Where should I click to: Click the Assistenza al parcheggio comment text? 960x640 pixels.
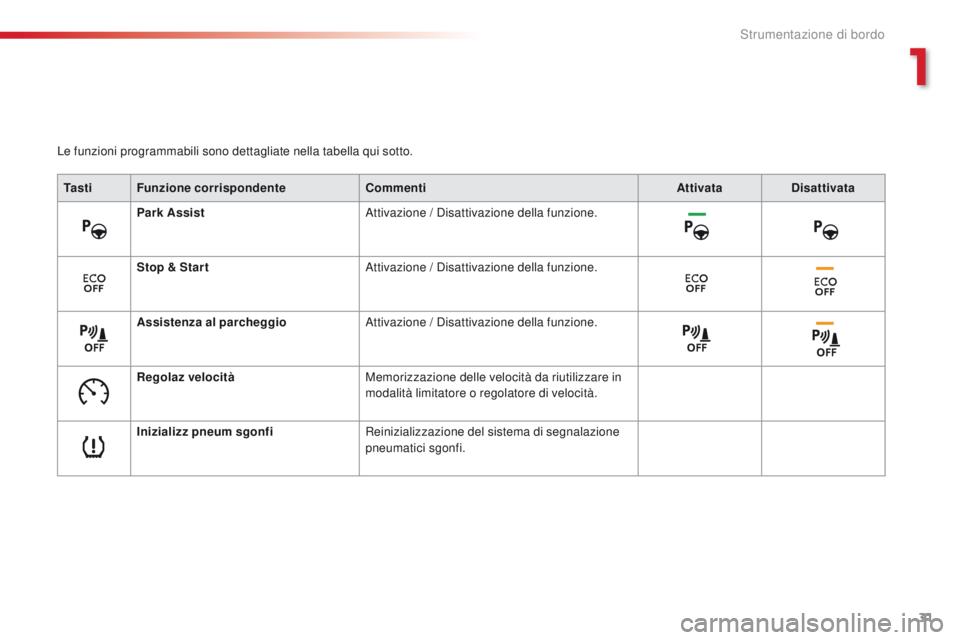click(481, 322)
